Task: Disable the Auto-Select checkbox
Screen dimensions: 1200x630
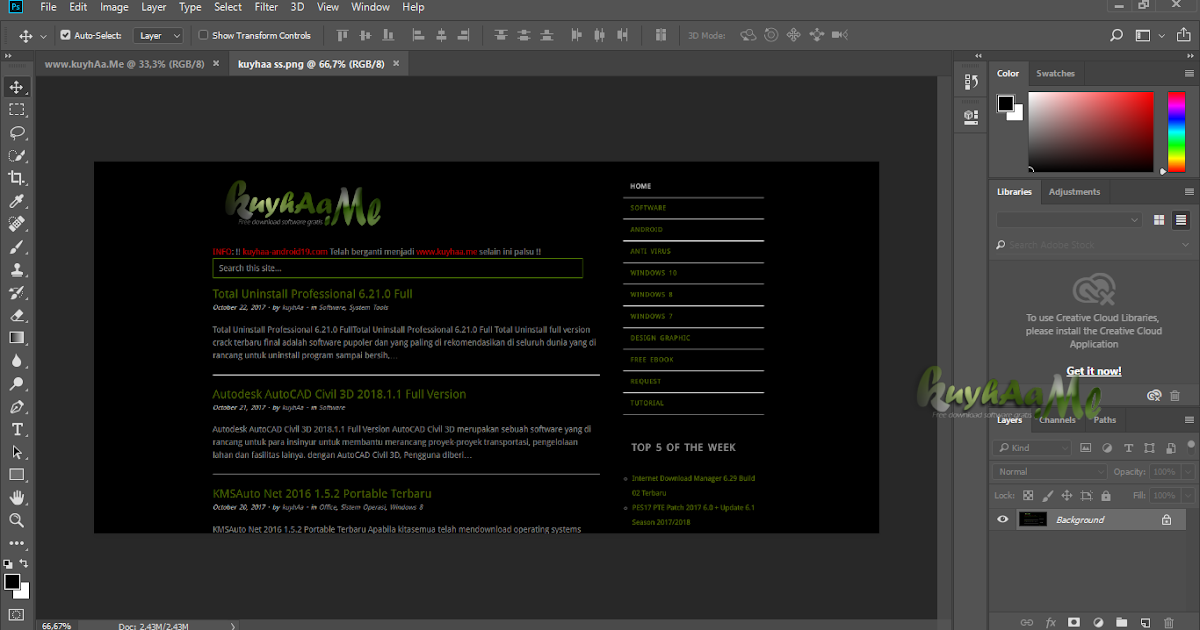Action: pyautogui.click(x=66, y=35)
